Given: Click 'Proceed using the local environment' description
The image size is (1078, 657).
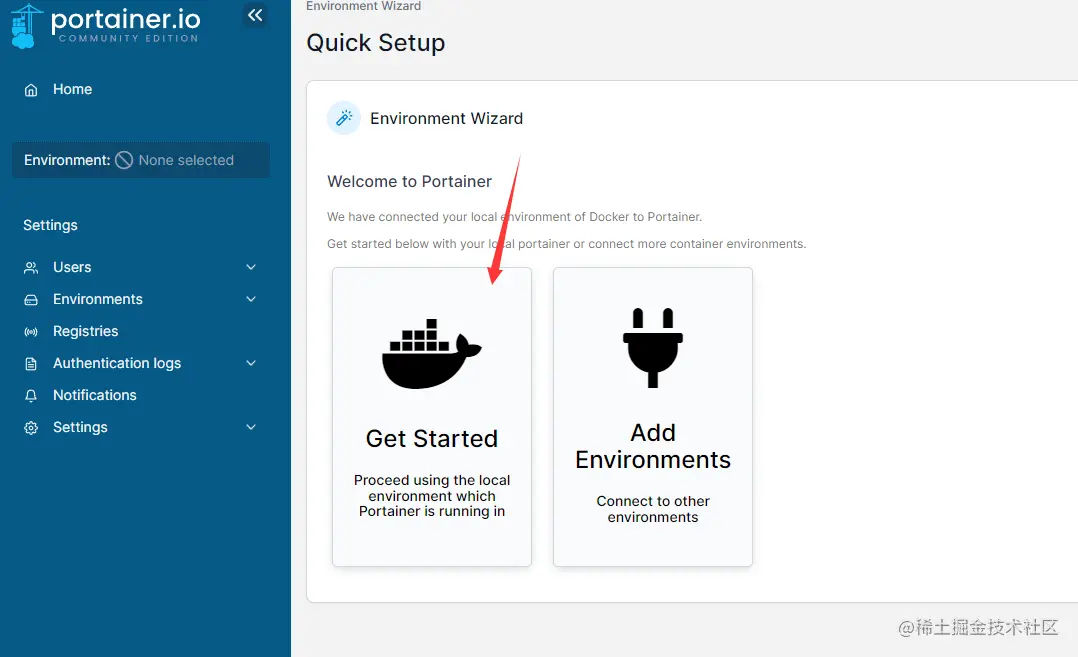Looking at the screenshot, I should tap(432, 495).
